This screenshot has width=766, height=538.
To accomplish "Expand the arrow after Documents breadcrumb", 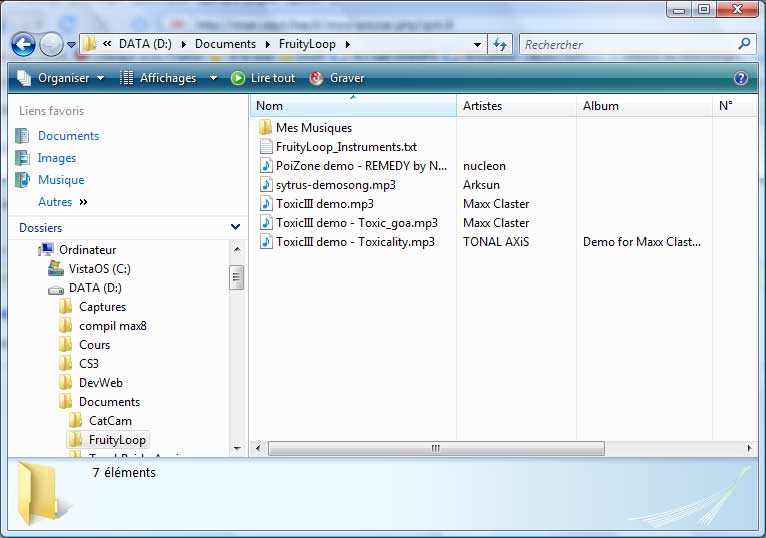I will point(268,44).
